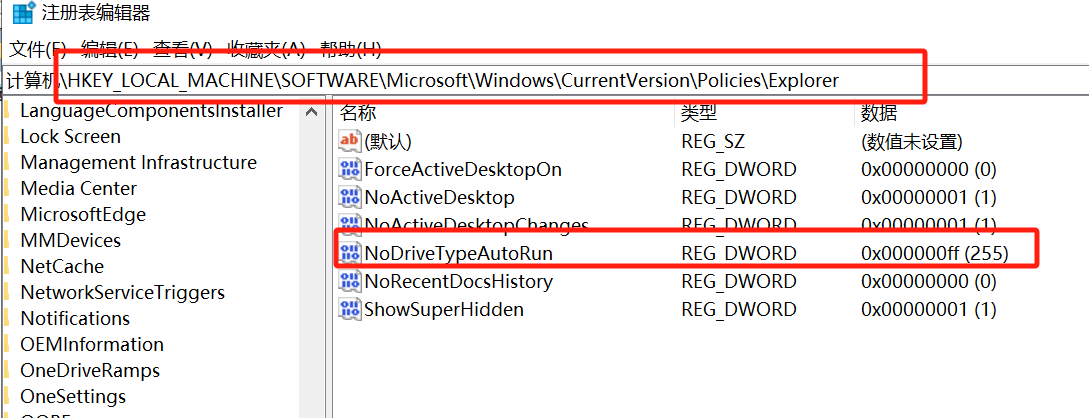
Task: Click REG_DWORD type of ShowSuperHidden
Action: click(x=738, y=309)
